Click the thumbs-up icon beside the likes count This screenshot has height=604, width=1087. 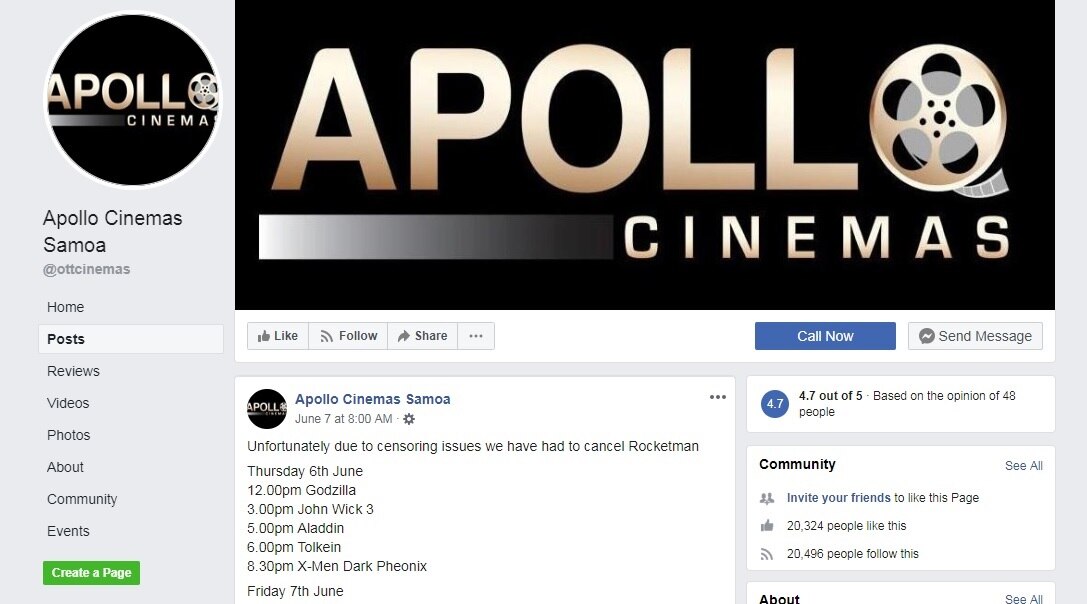click(x=766, y=525)
